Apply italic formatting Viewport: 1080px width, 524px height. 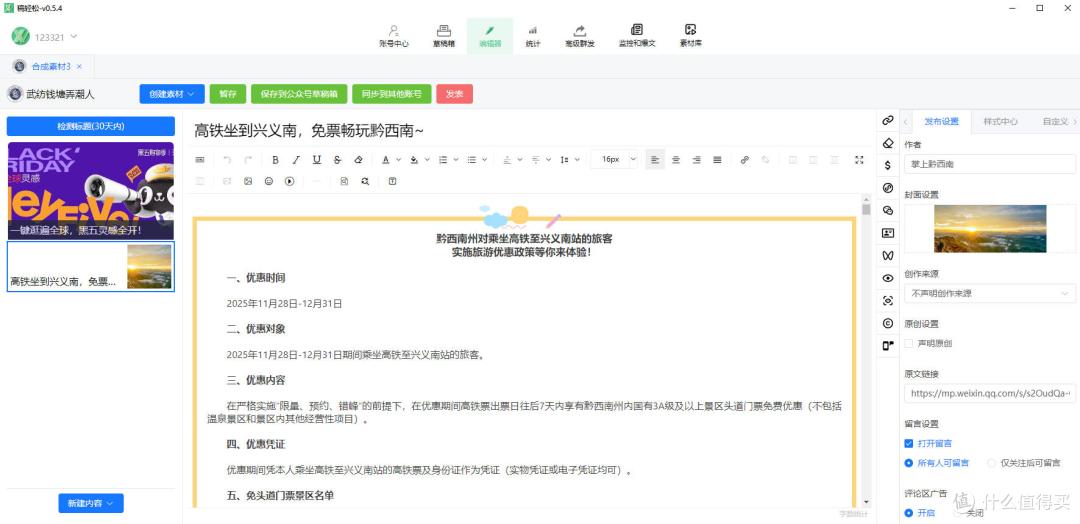[296, 160]
